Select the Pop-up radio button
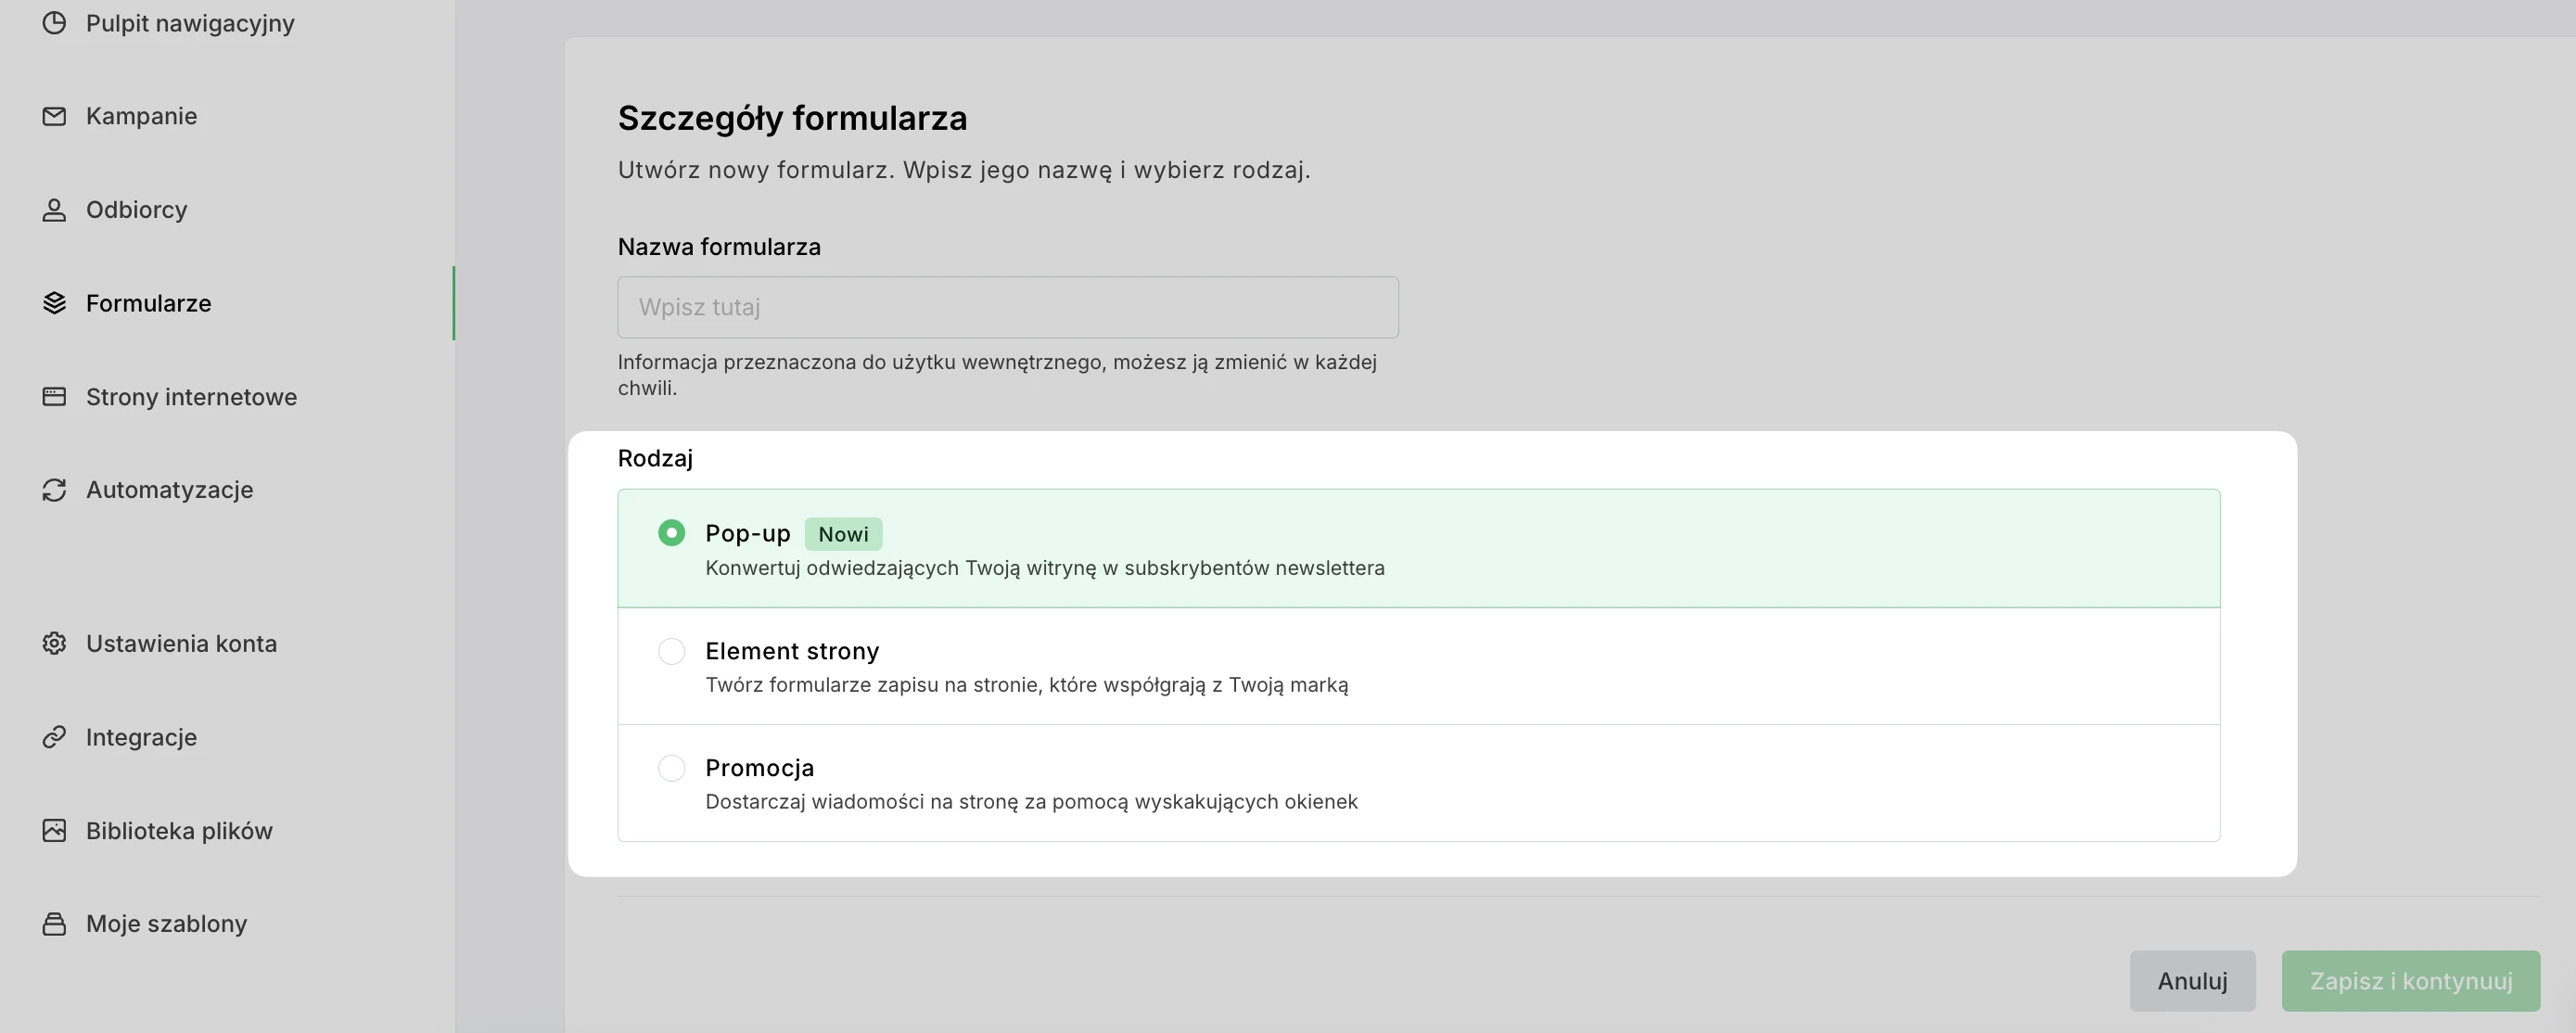This screenshot has width=2576, height=1033. pyautogui.click(x=671, y=533)
